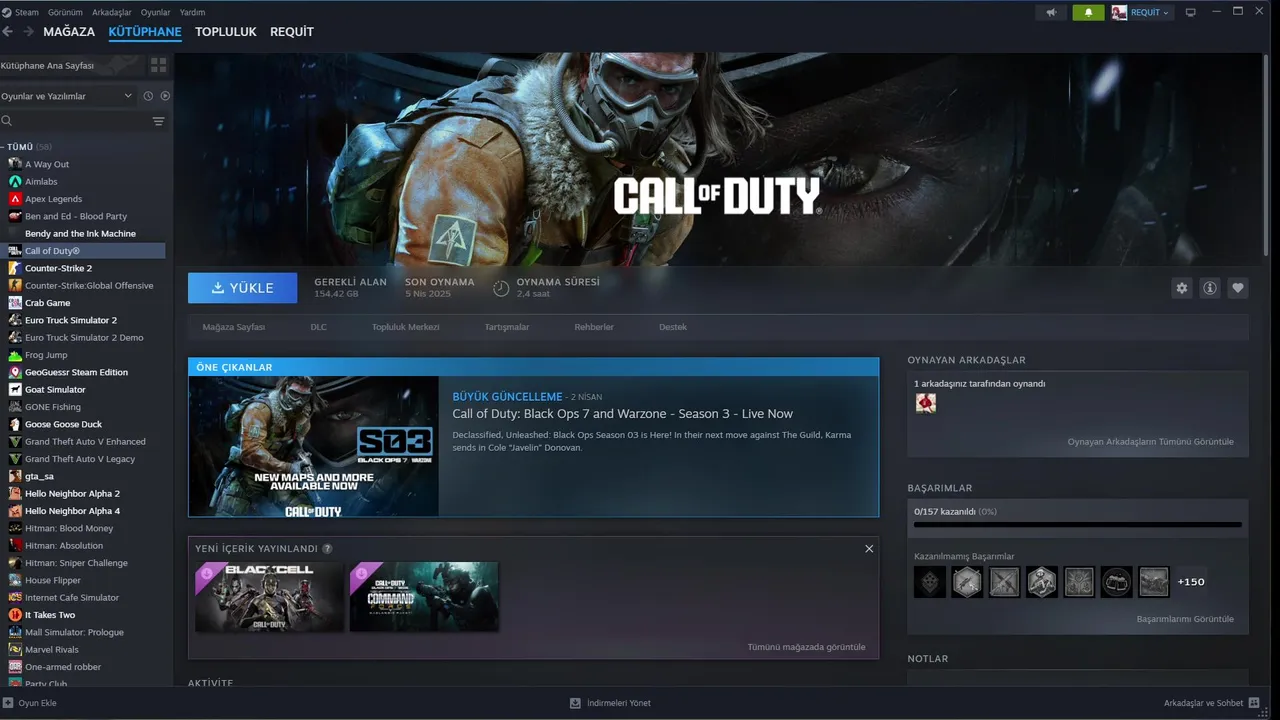The width and height of the screenshot is (1280, 720).
Task: Click the back navigation arrow
Action: coord(8,32)
